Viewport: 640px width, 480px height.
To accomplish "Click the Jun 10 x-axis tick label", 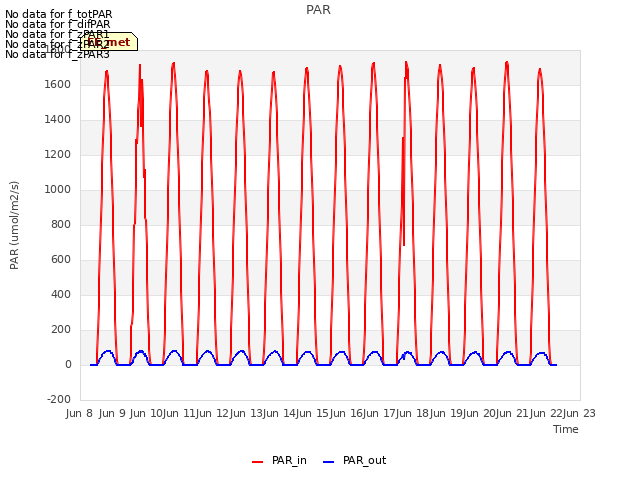I will click(x=146, y=413).
